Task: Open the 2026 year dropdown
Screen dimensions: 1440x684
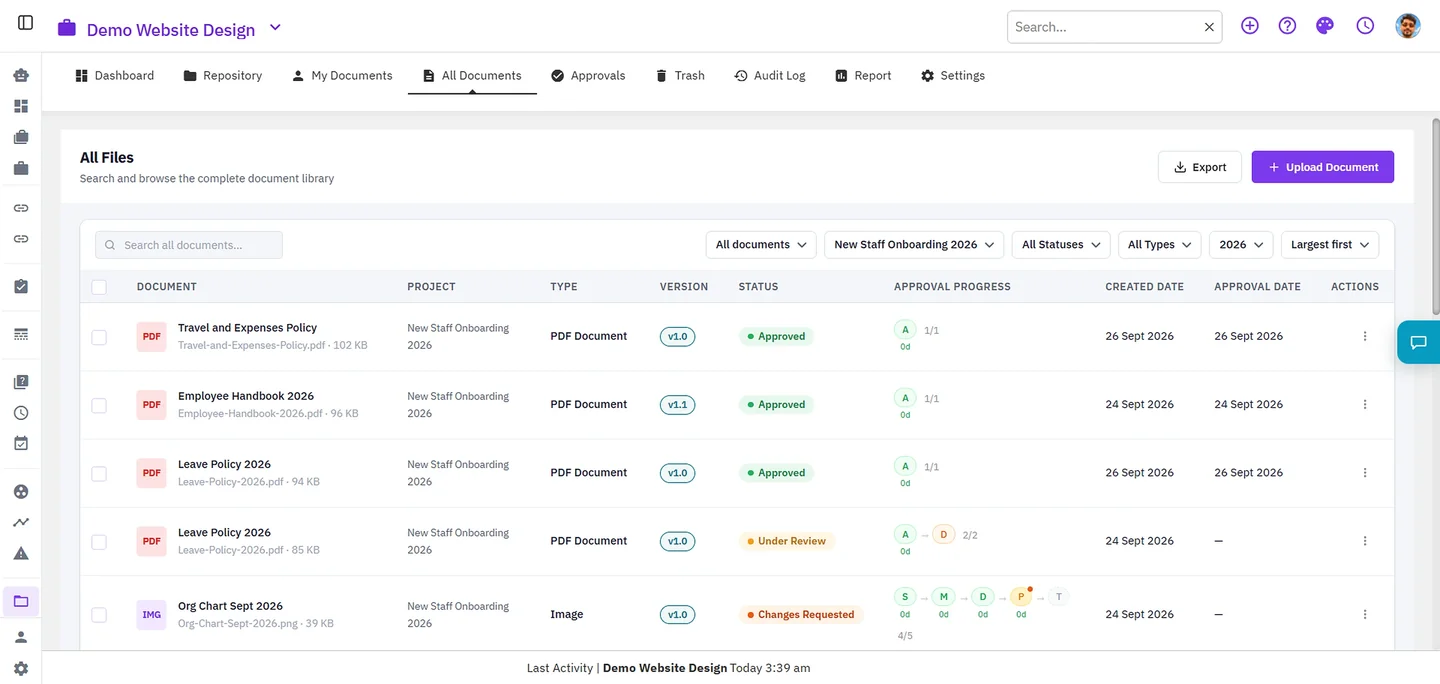Action: 1241,244
